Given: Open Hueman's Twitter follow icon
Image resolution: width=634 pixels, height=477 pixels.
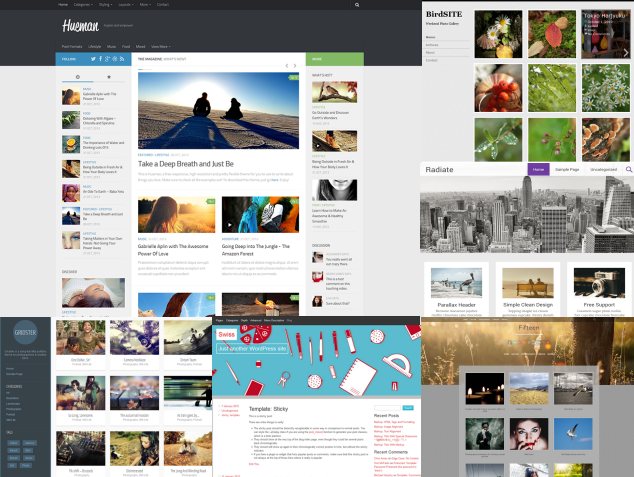Looking at the screenshot, I should pyautogui.click(x=93, y=59).
